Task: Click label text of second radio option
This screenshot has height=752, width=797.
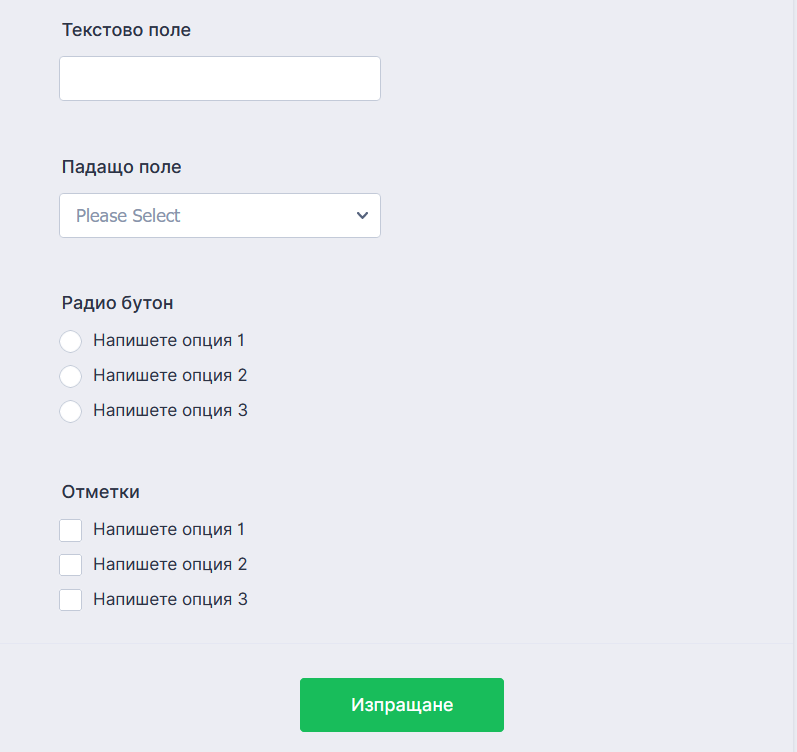Action: pyautogui.click(x=170, y=375)
